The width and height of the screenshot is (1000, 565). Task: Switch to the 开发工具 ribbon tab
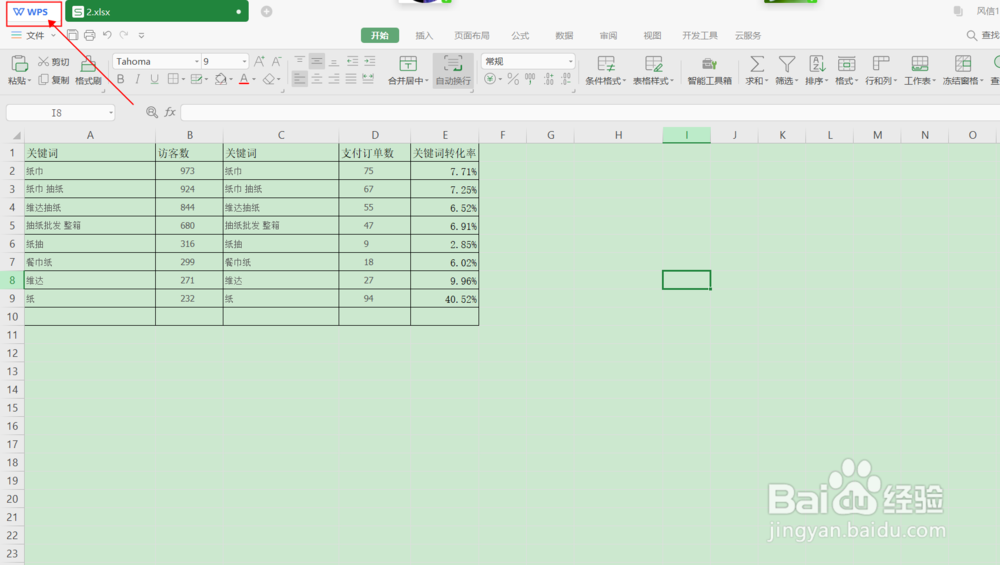point(700,35)
